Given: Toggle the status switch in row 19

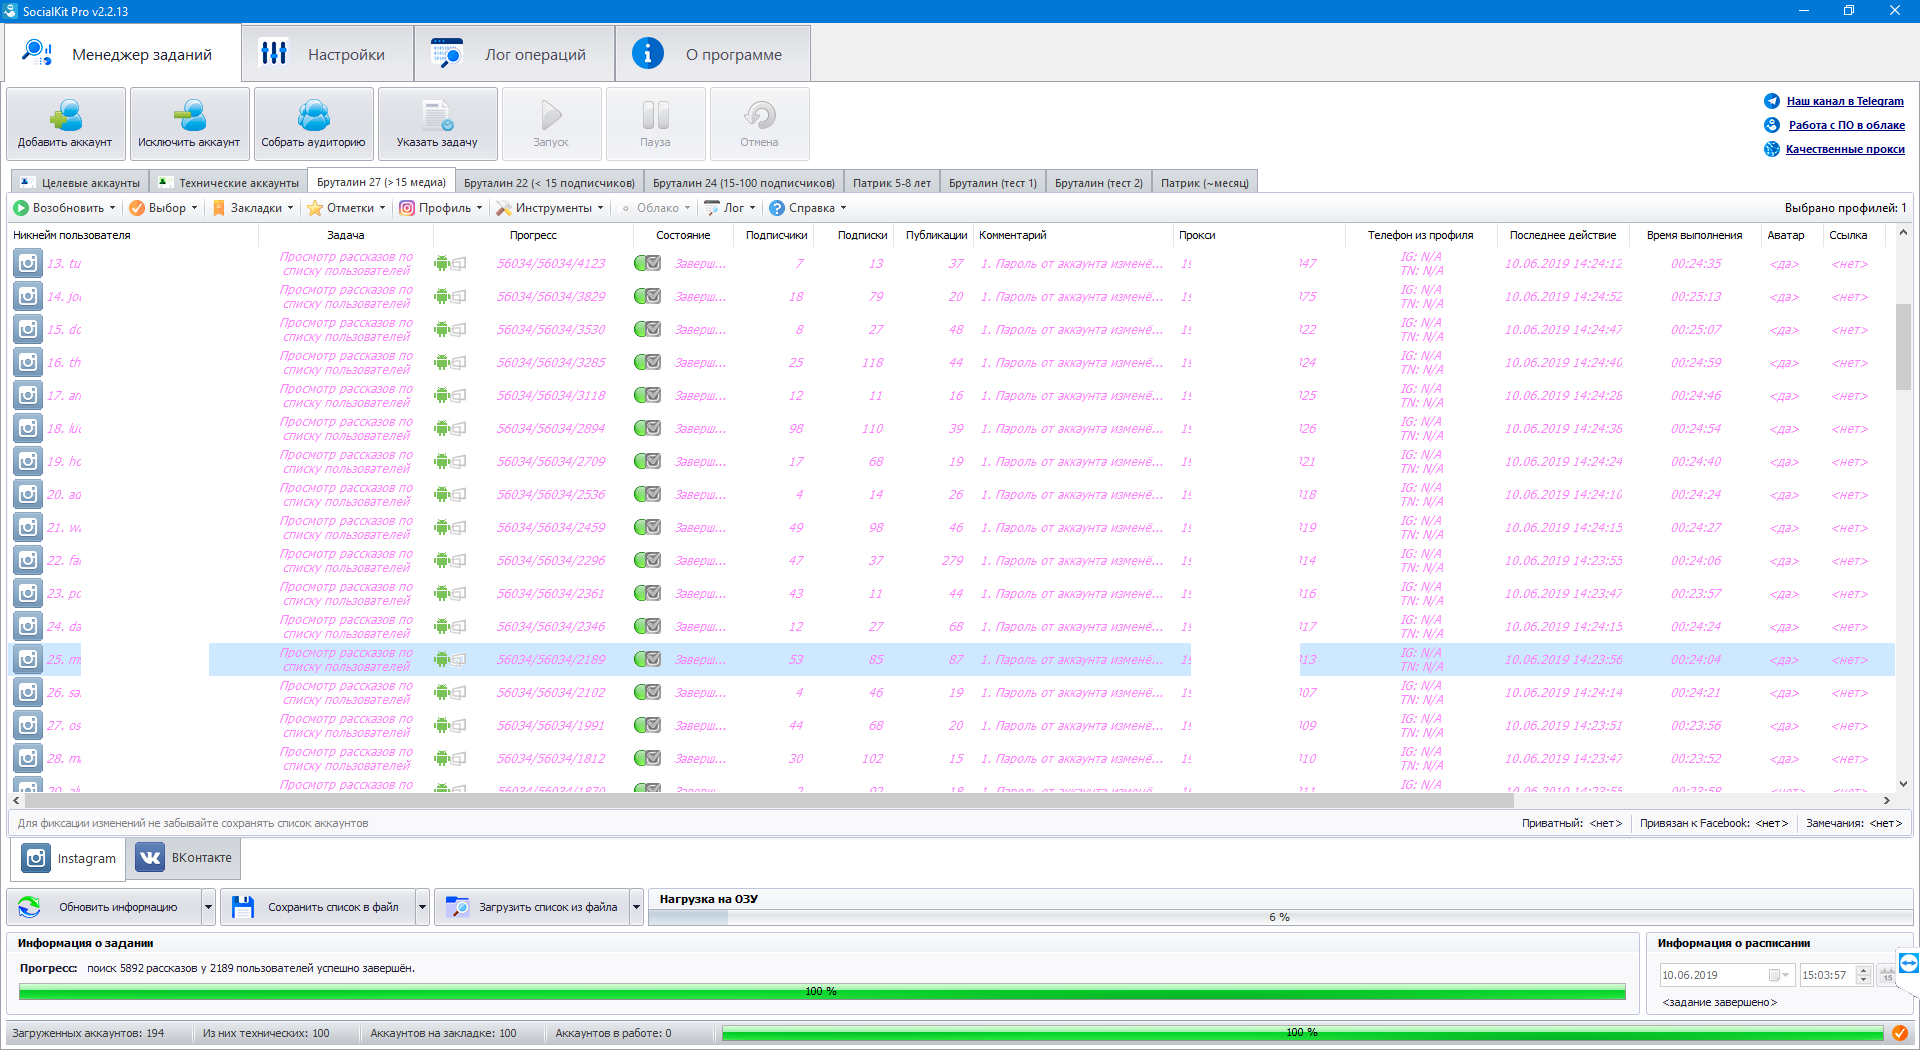Looking at the screenshot, I should (648, 461).
